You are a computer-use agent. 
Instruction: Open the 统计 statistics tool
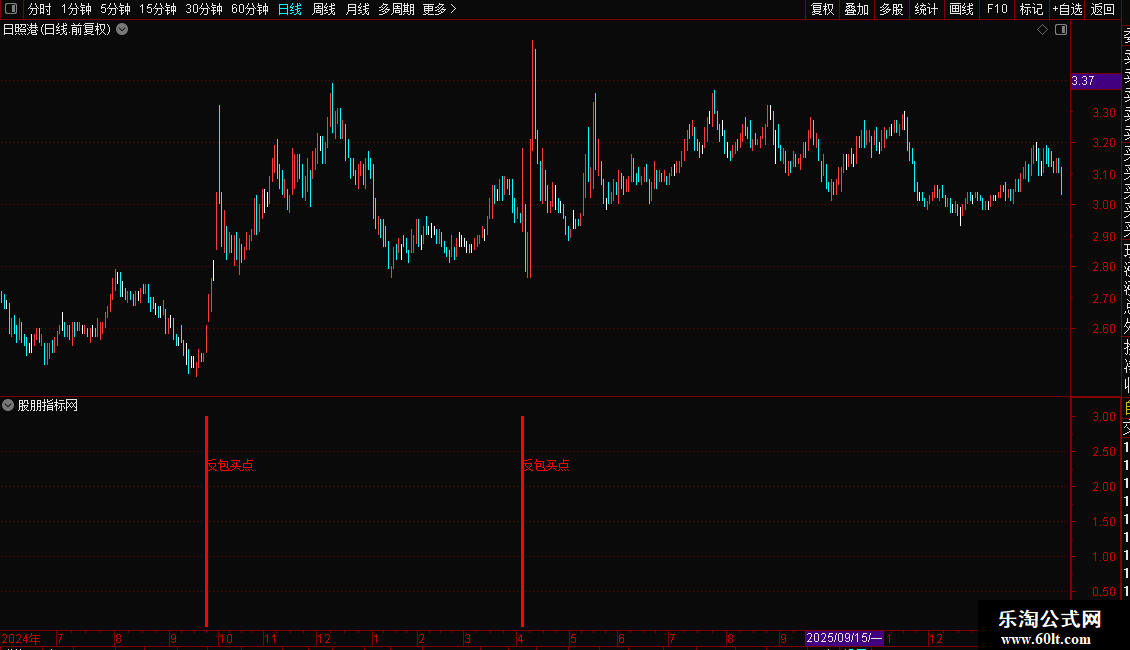pos(926,9)
